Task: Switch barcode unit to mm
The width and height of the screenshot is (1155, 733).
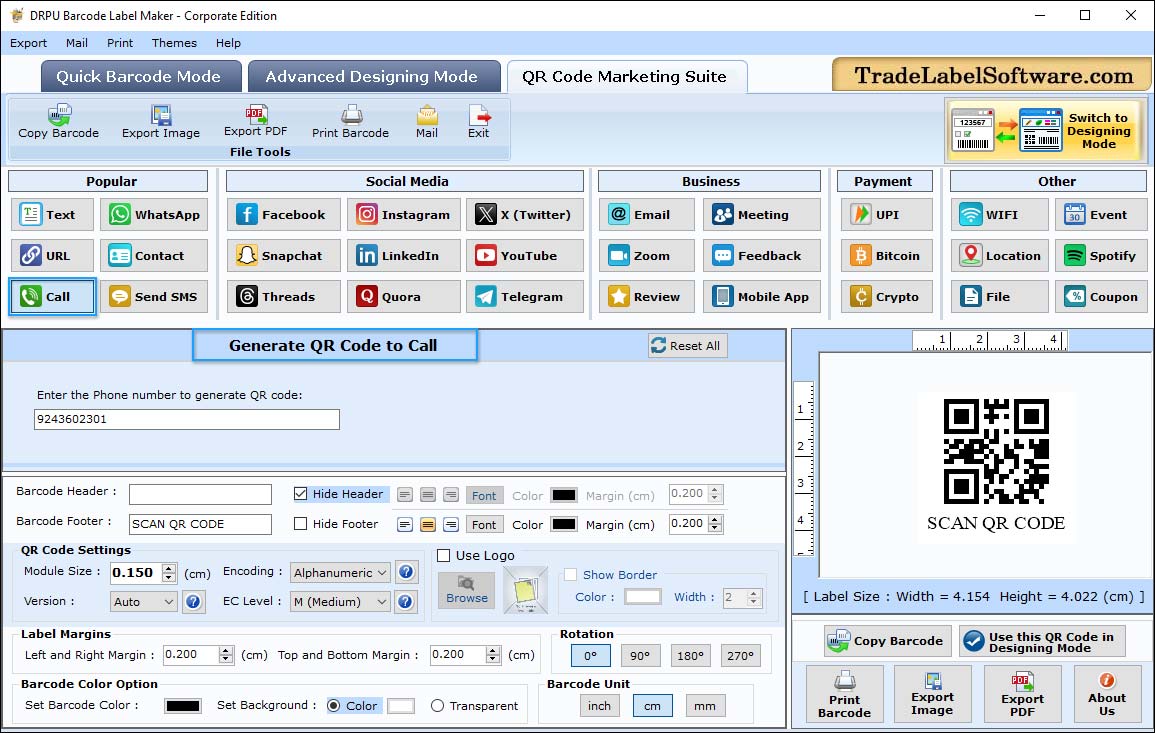Action: [x=705, y=706]
